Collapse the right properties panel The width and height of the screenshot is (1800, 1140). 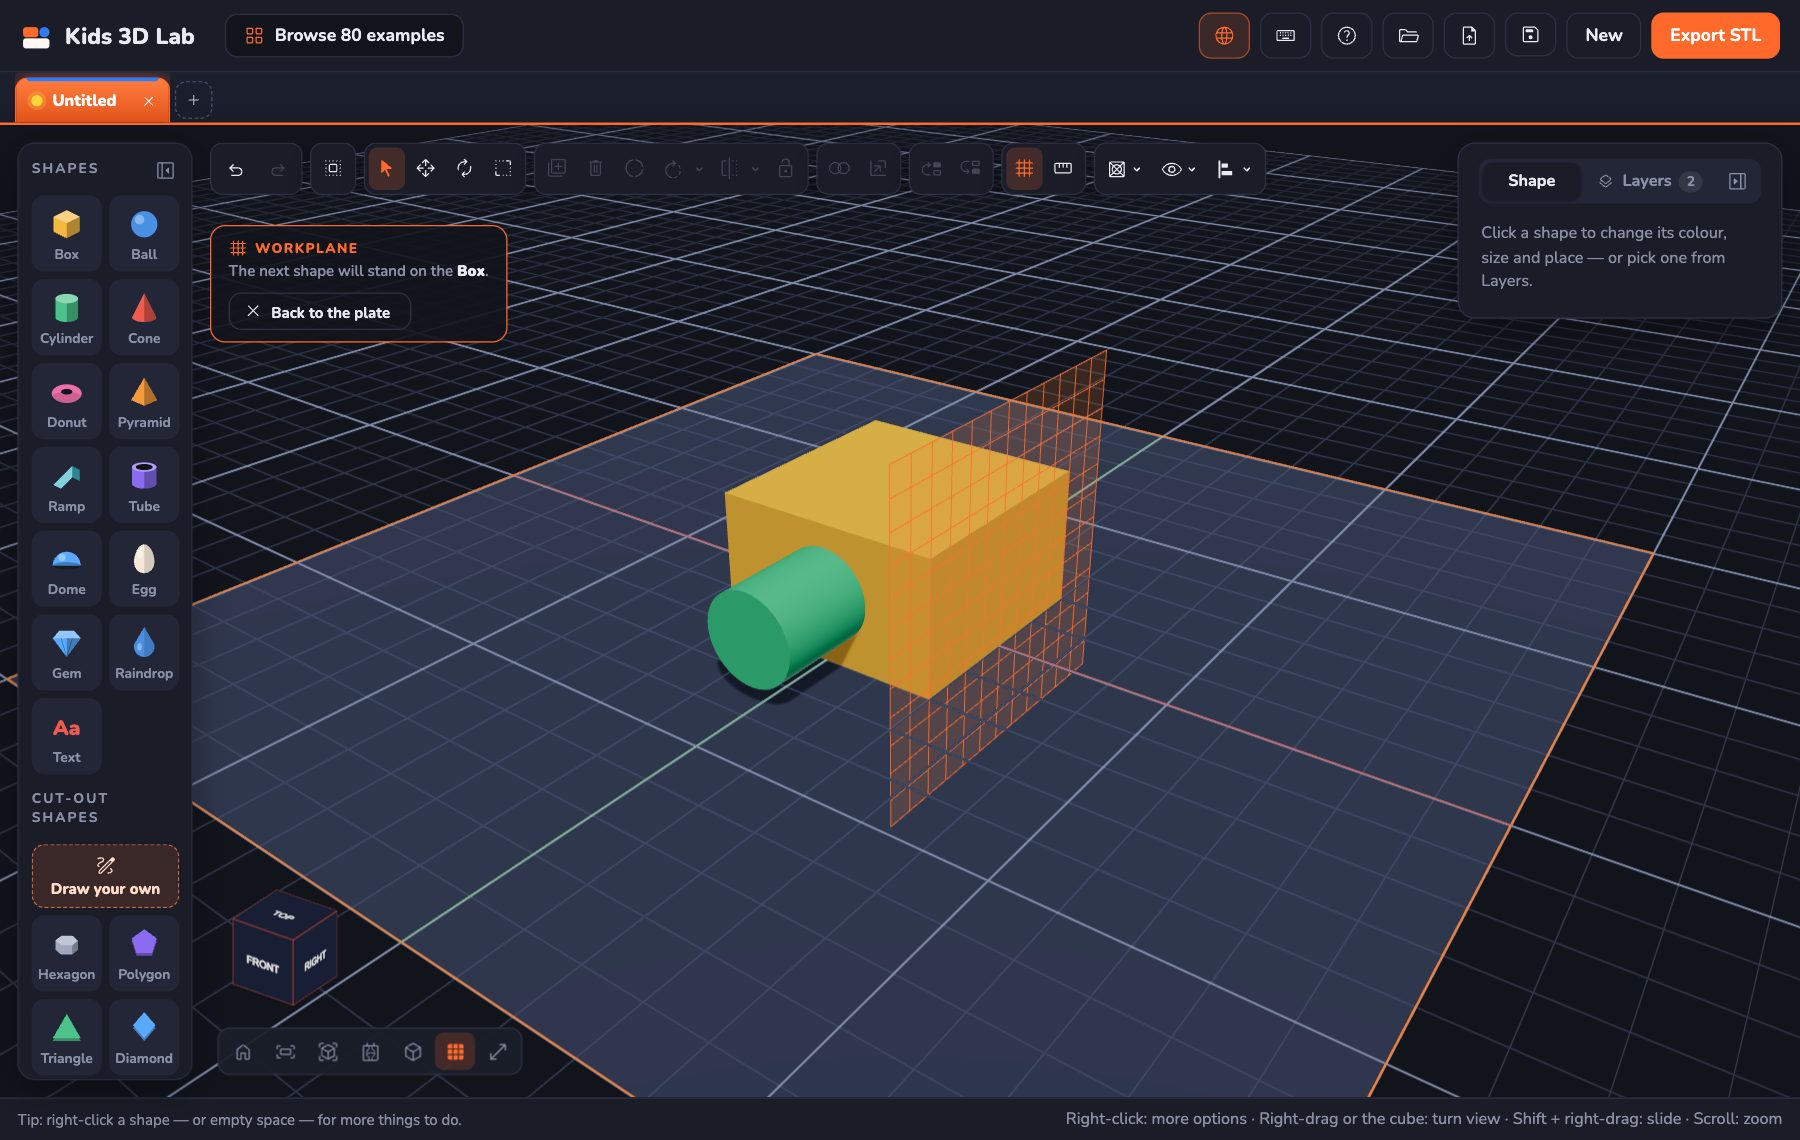1737,181
